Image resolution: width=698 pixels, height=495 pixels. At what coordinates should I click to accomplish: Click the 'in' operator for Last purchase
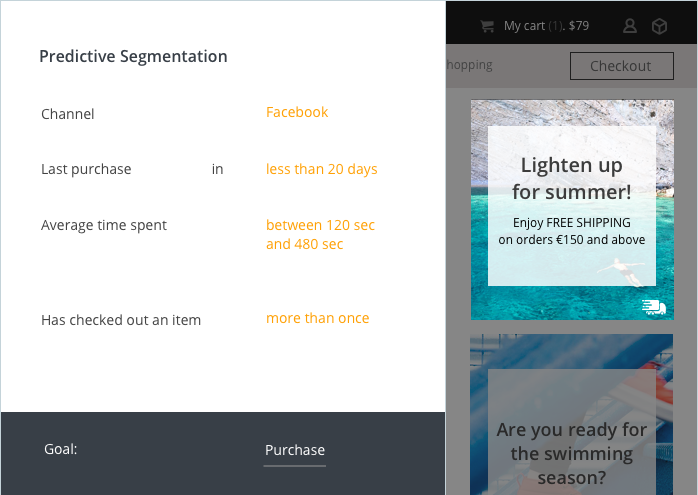tap(217, 169)
